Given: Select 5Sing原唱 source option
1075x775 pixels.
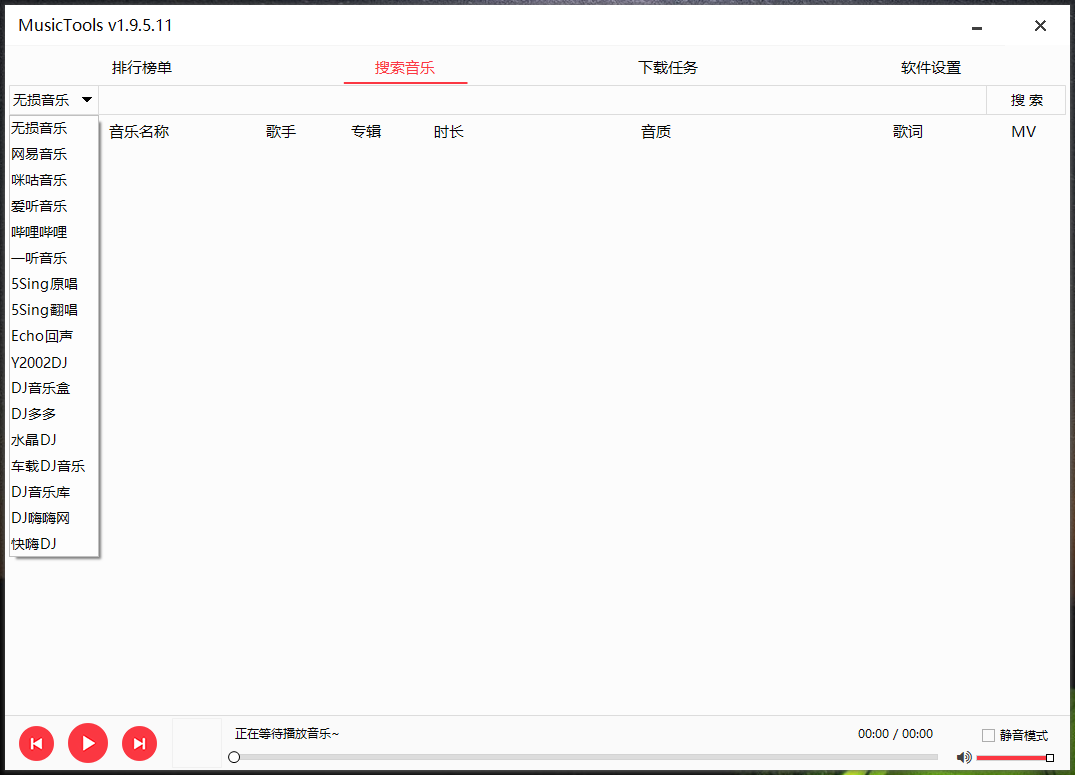Looking at the screenshot, I should click(x=54, y=284).
